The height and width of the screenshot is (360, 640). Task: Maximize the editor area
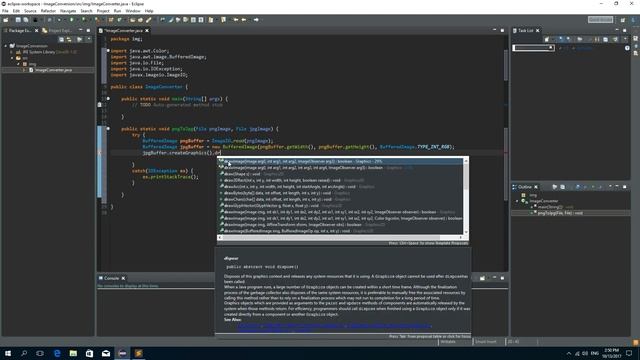tap(502, 30)
